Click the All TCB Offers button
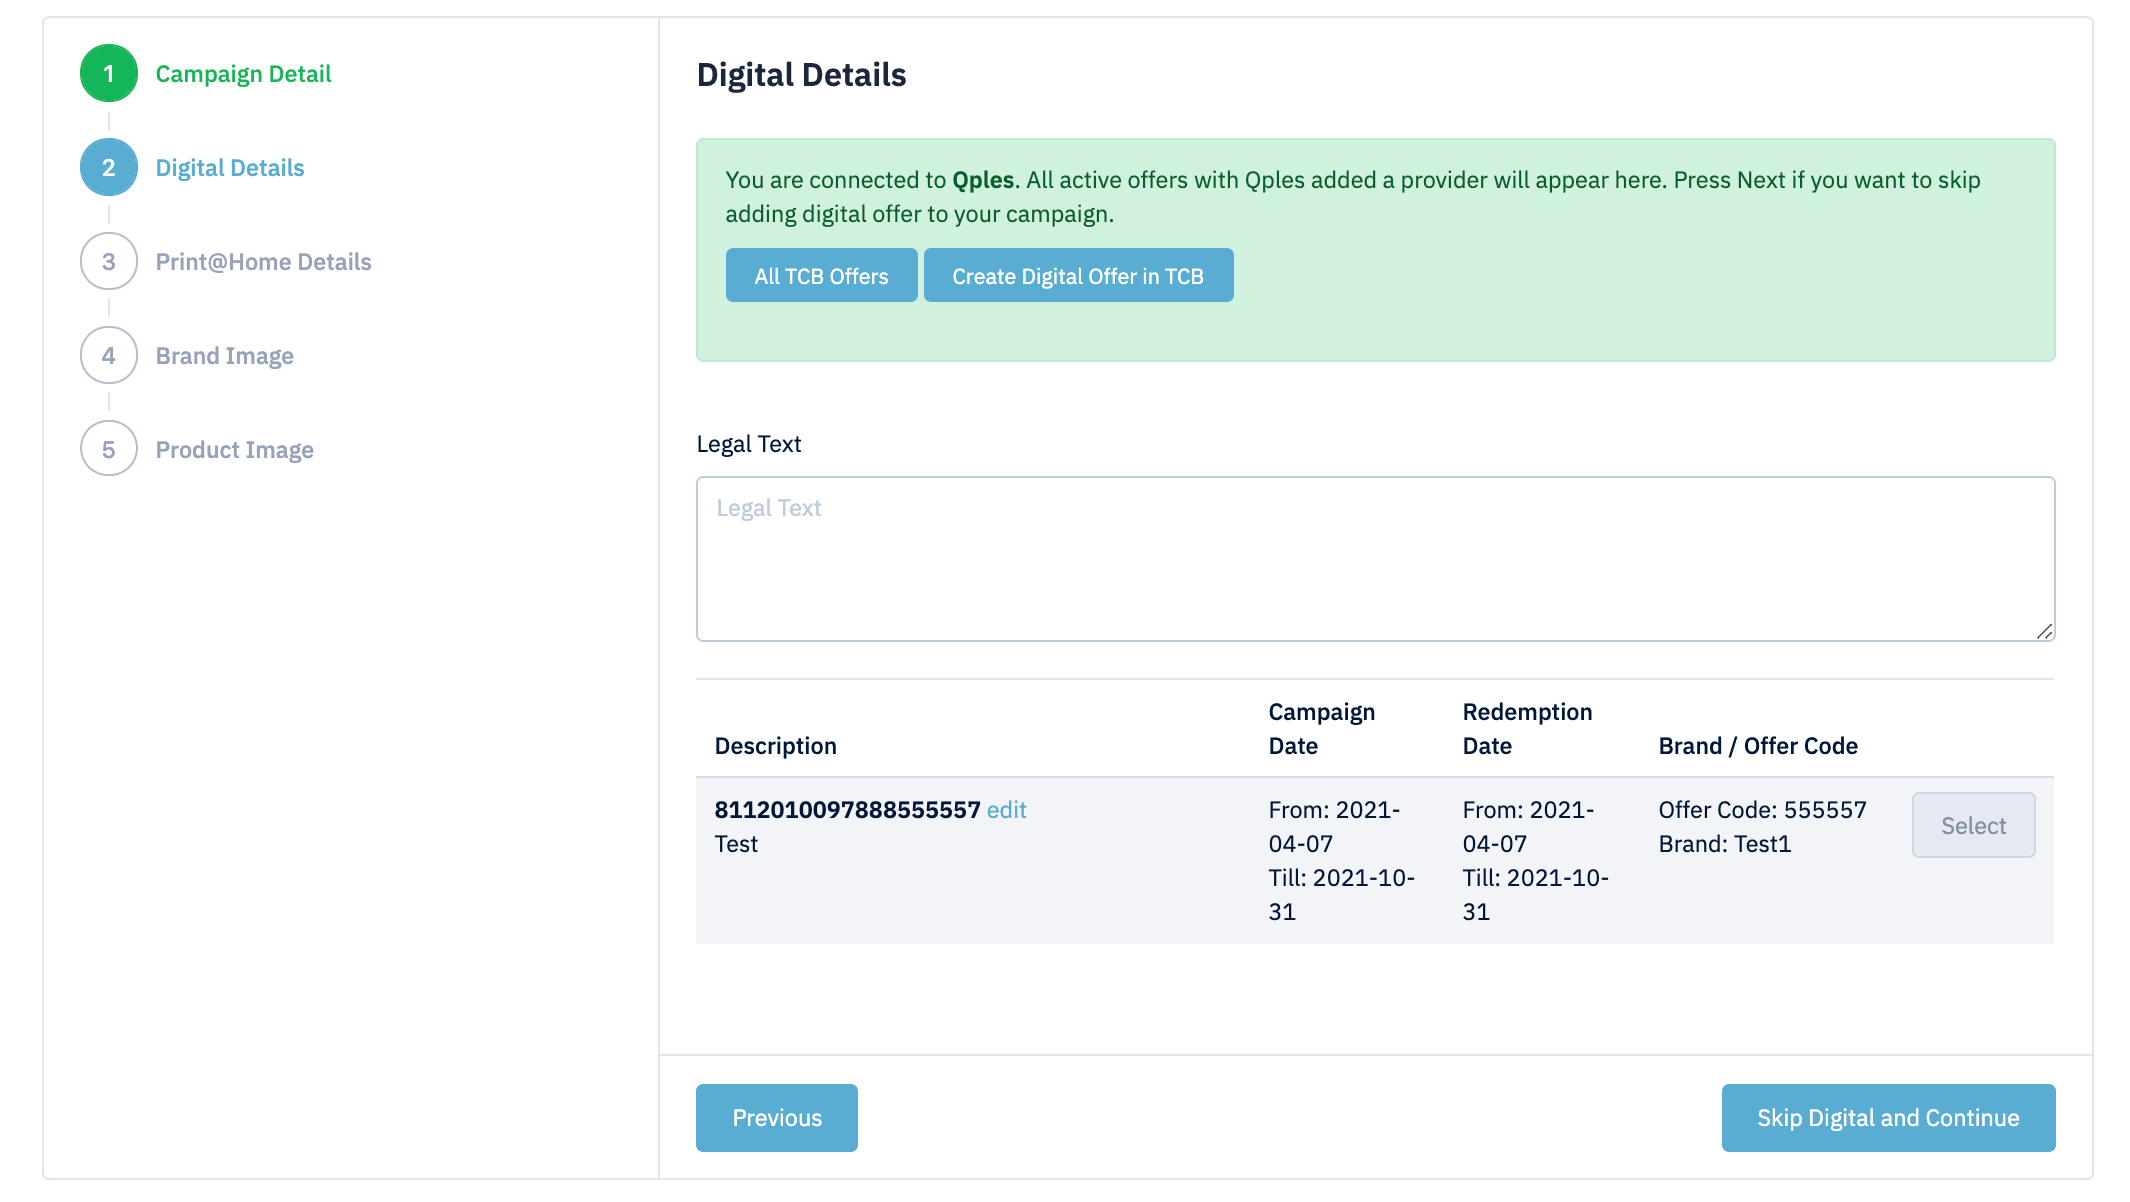 [x=821, y=276]
